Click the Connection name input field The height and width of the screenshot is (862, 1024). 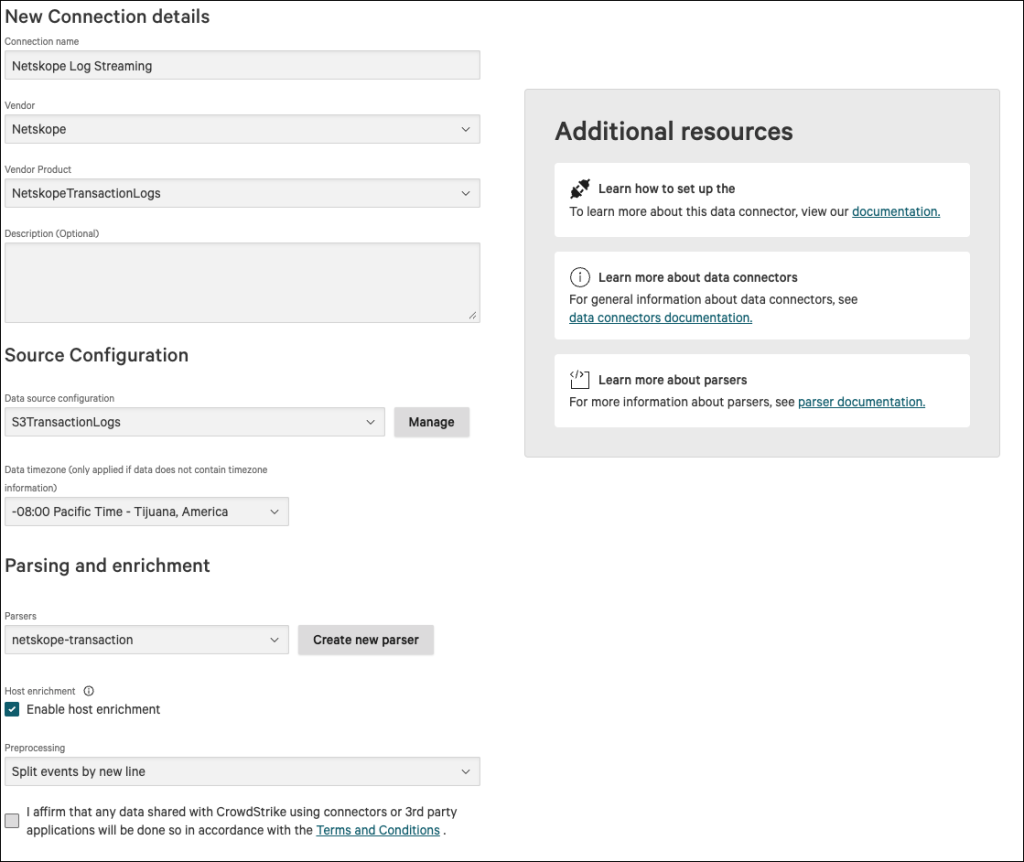coord(242,65)
